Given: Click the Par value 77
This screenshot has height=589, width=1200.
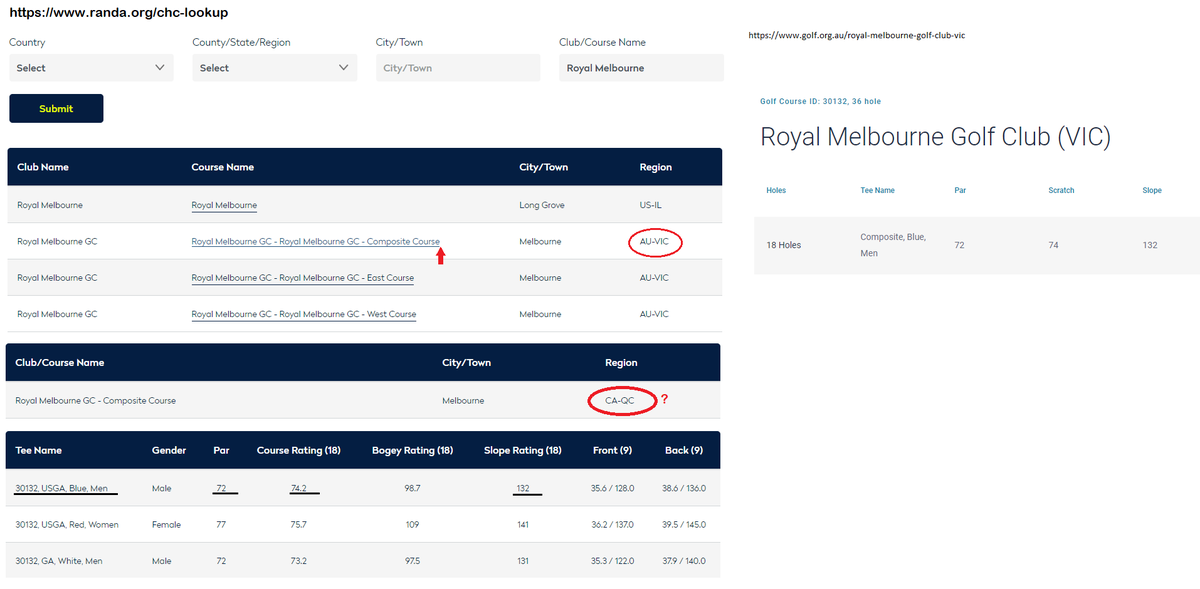Looking at the screenshot, I should (x=221, y=524).
